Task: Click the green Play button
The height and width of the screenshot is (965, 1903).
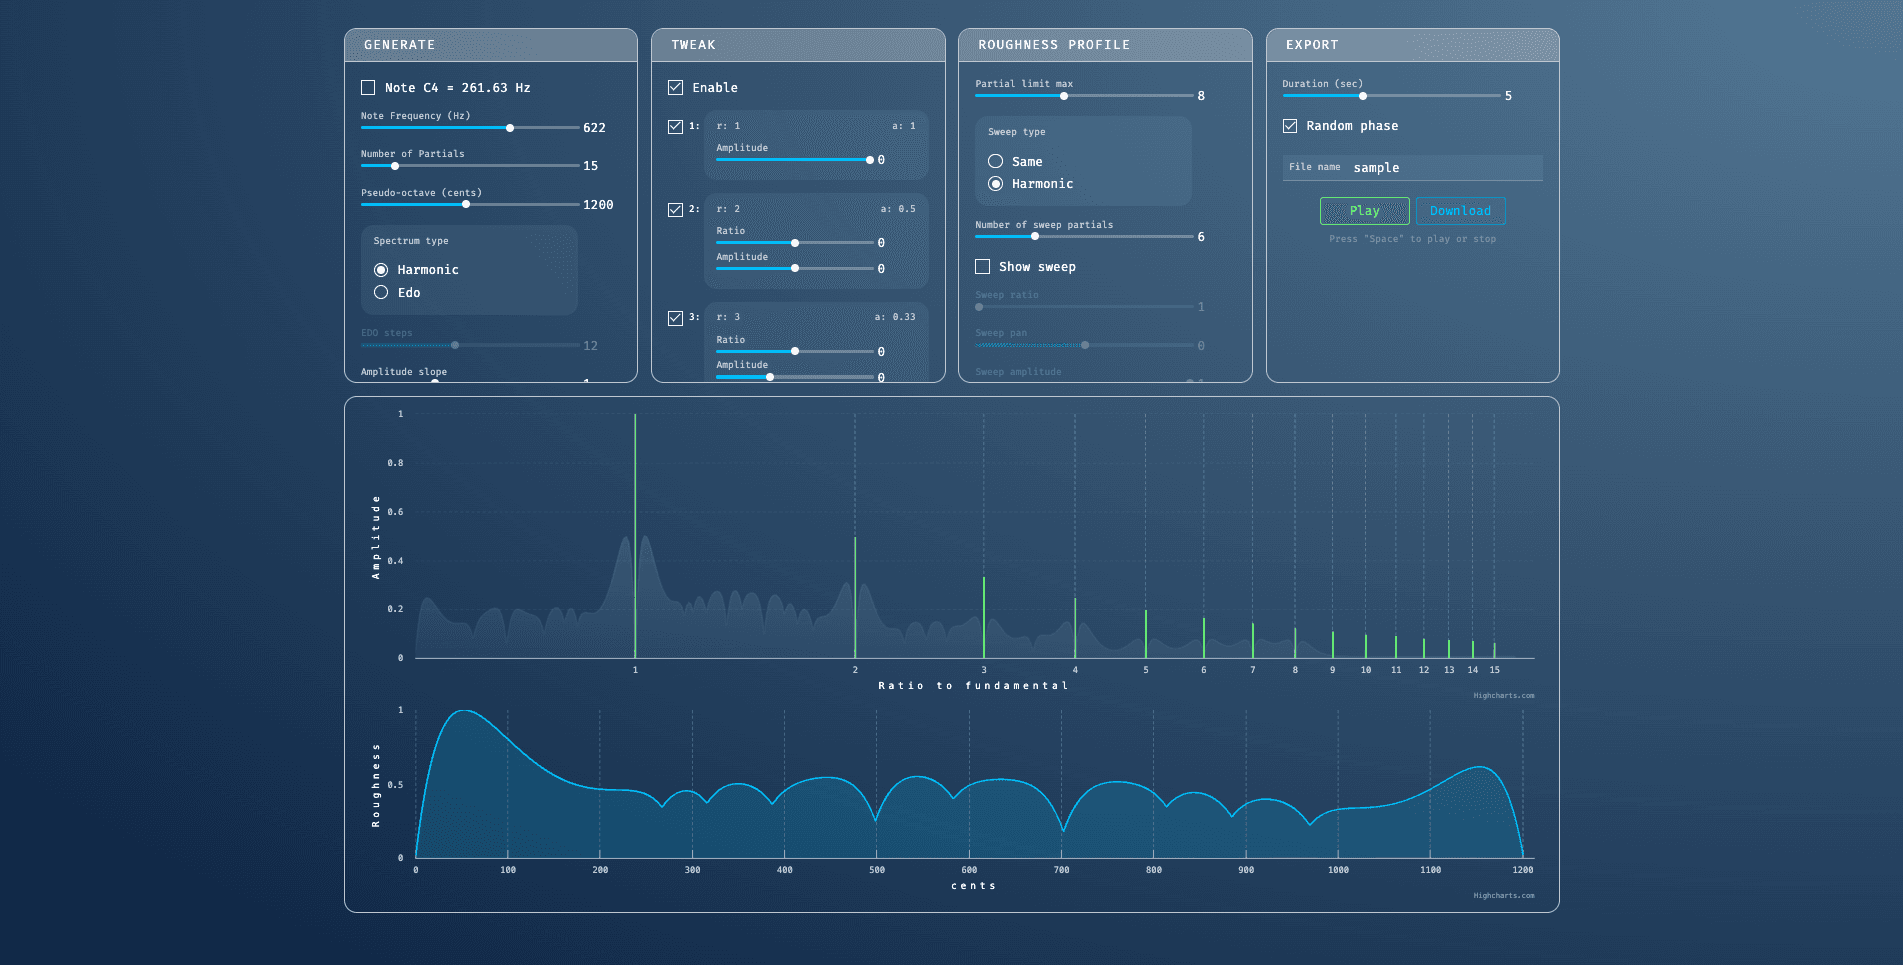Action: click(1364, 211)
